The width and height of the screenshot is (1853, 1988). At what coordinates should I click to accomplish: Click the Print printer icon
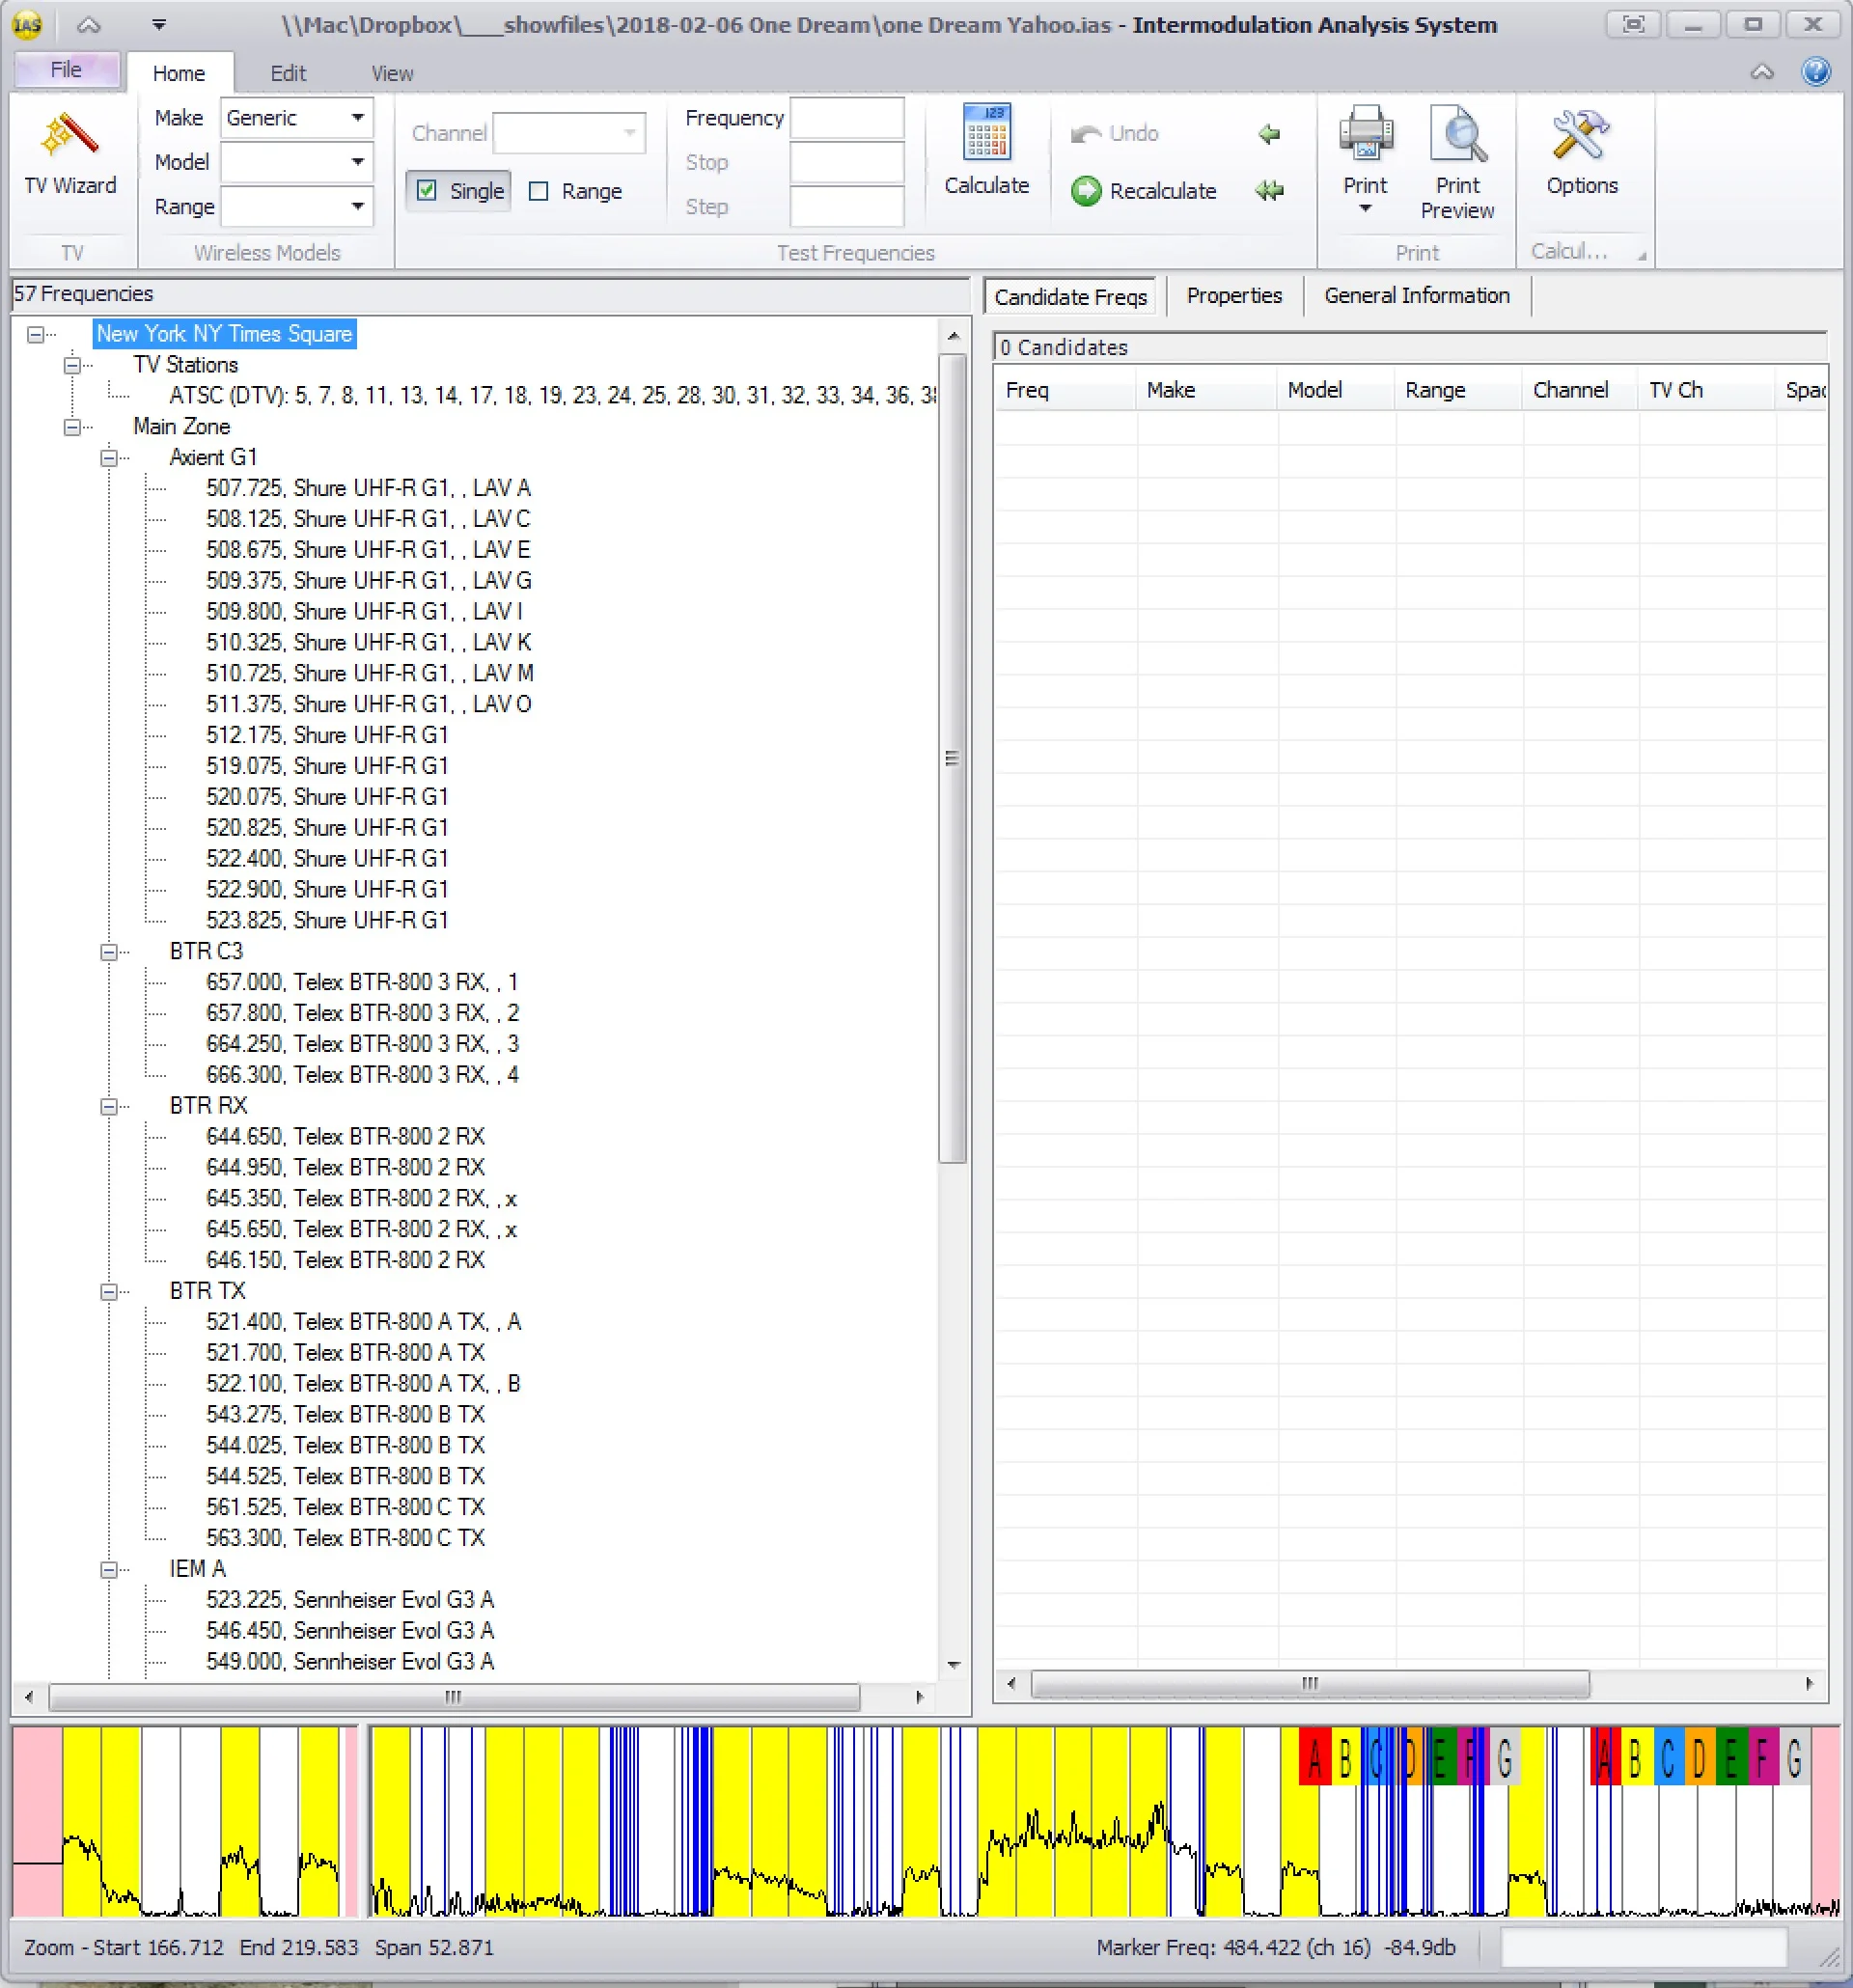(x=1365, y=134)
